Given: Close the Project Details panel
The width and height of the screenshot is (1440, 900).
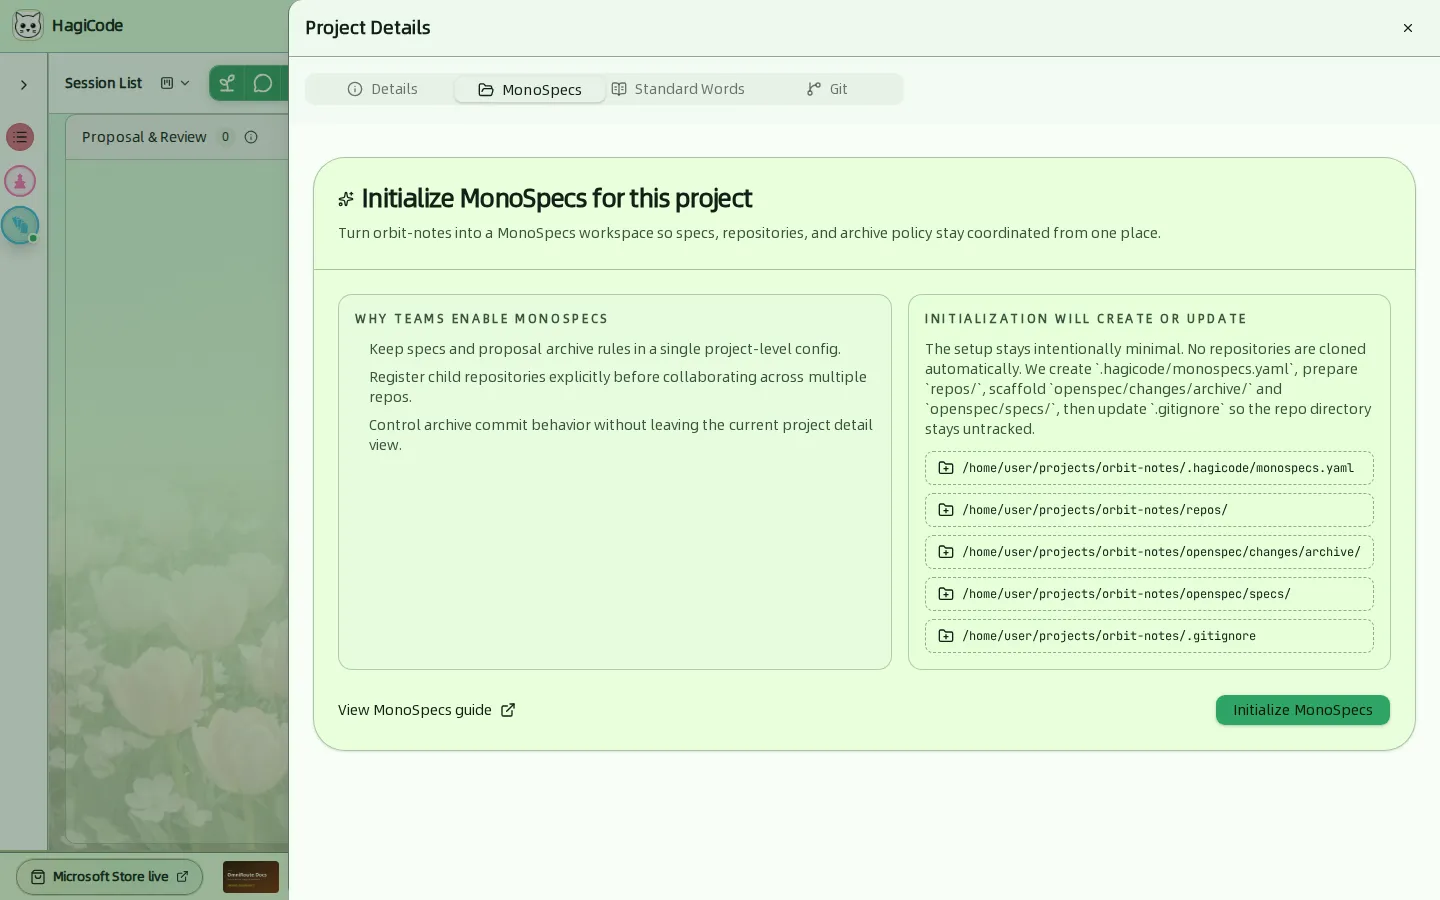Looking at the screenshot, I should (1408, 28).
